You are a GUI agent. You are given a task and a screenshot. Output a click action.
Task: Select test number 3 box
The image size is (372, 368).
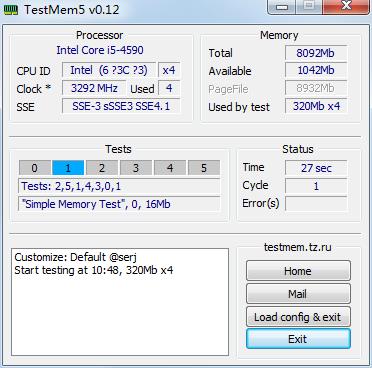(x=136, y=168)
